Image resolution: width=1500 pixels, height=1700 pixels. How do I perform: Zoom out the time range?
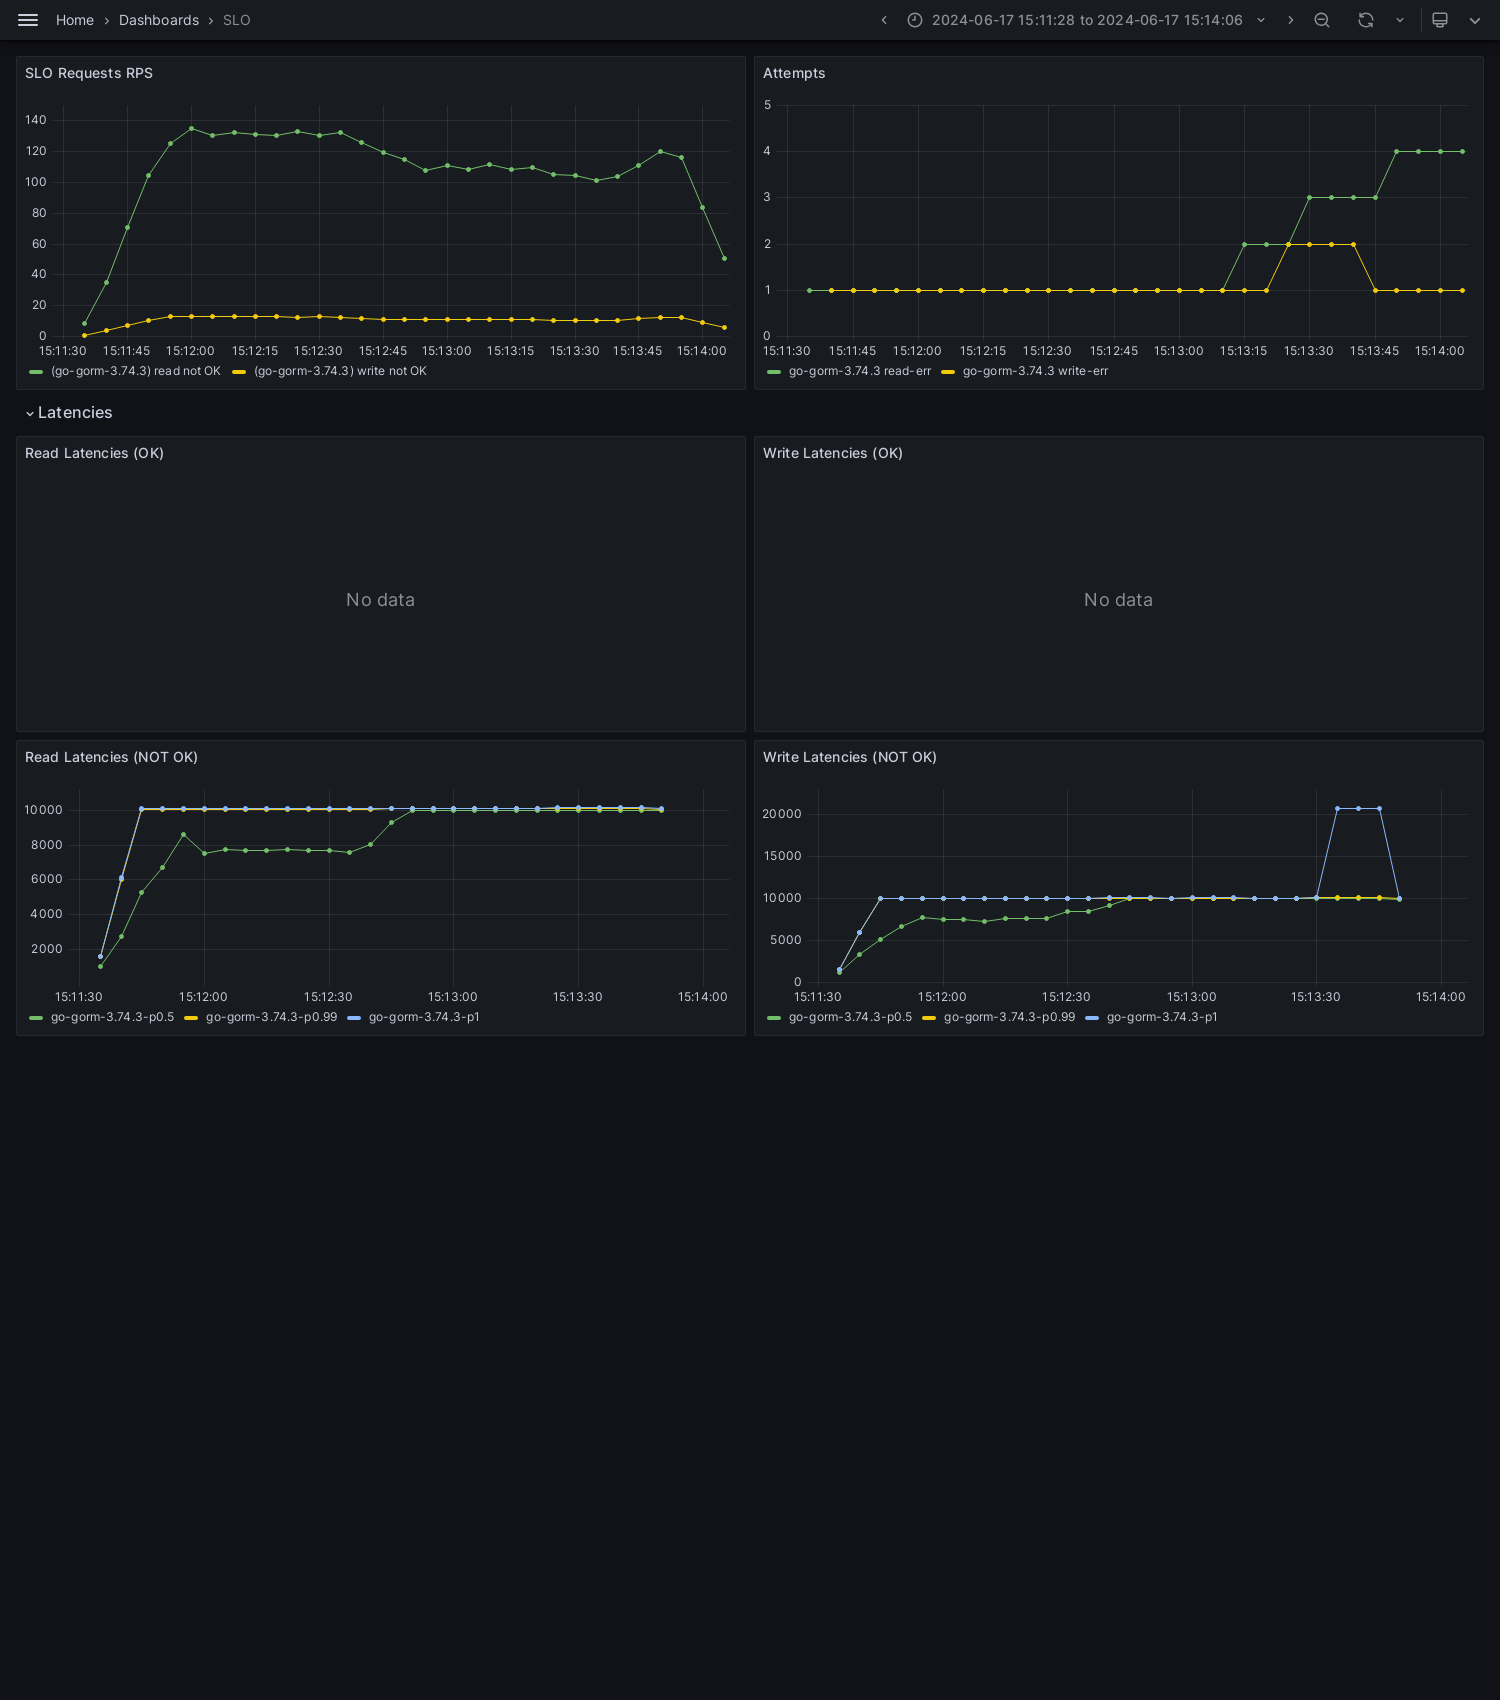pos(1322,20)
